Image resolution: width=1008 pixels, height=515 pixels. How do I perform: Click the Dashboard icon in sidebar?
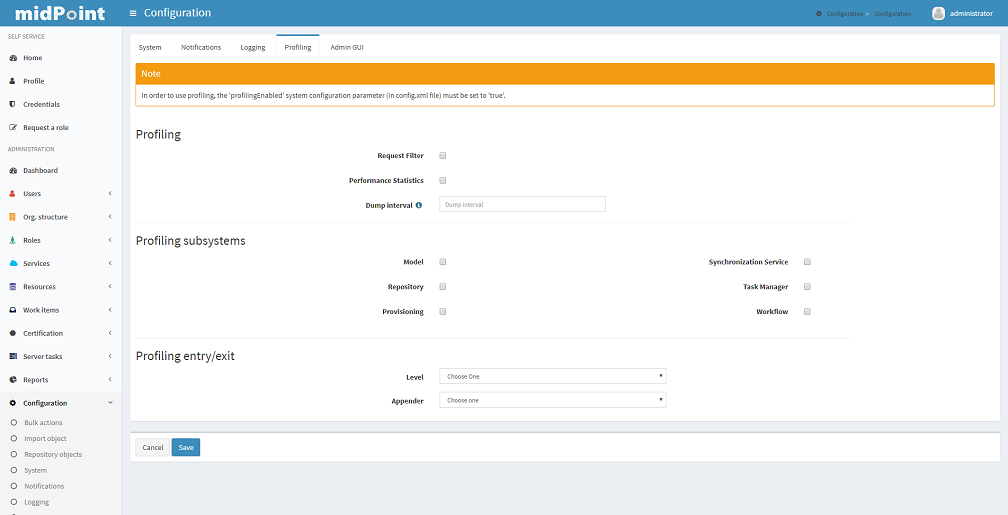13,171
